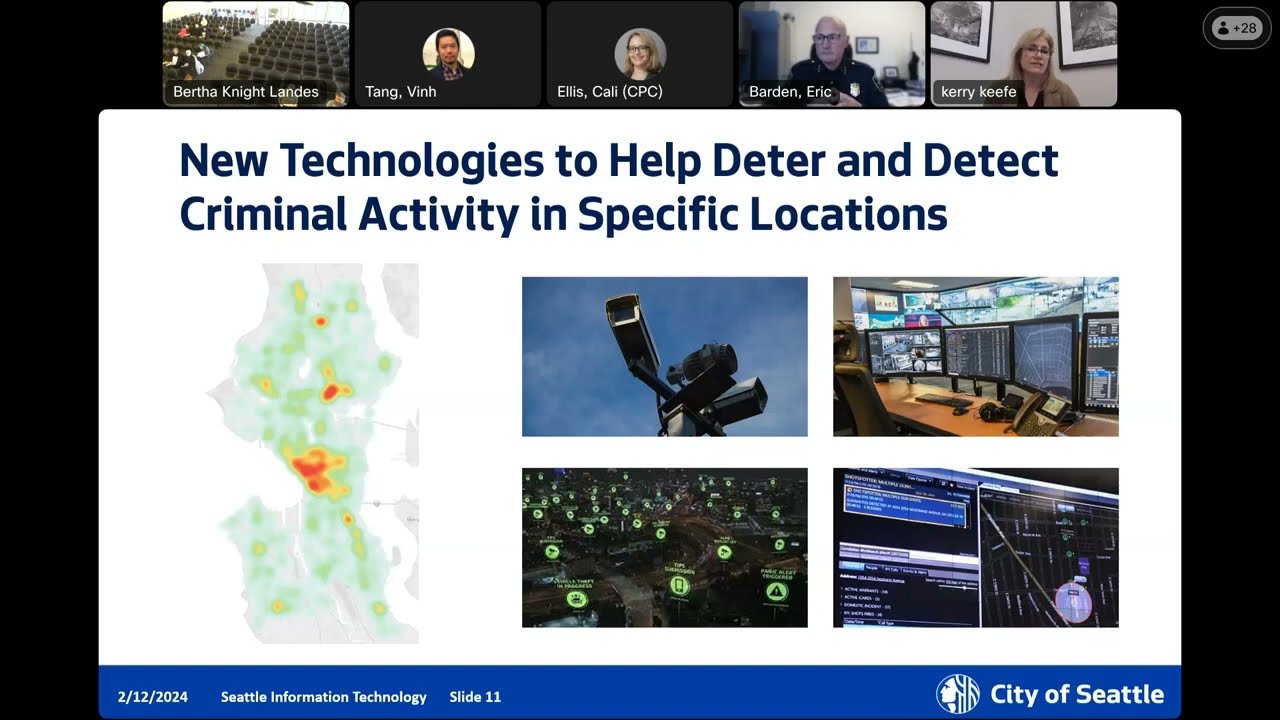
Task: Click the night city alert icons image
Action: (x=664, y=548)
